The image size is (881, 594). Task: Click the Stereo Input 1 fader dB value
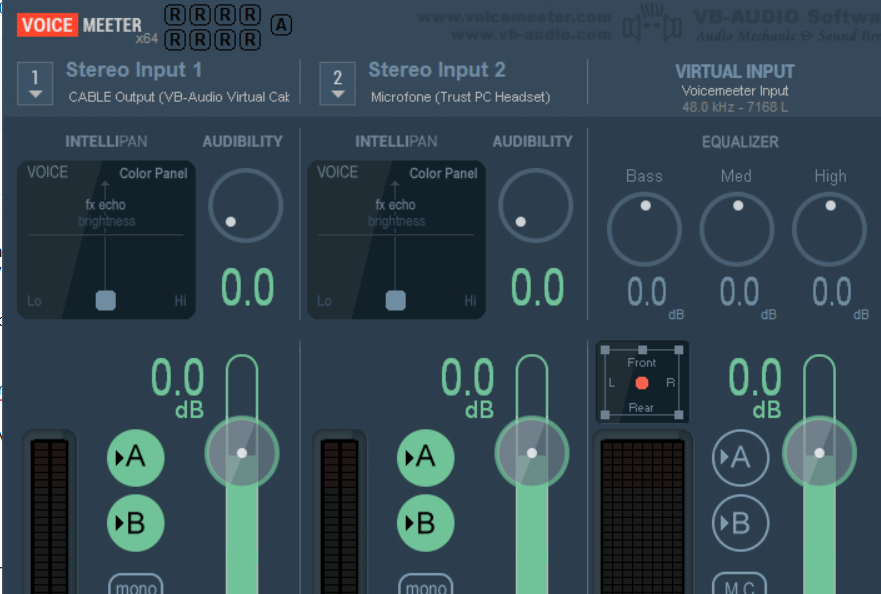pyautogui.click(x=178, y=388)
